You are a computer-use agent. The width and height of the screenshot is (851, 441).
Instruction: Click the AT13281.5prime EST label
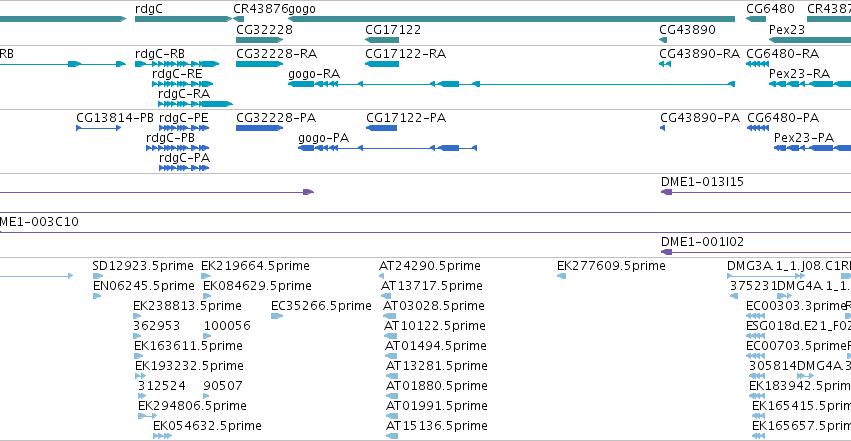coord(437,366)
